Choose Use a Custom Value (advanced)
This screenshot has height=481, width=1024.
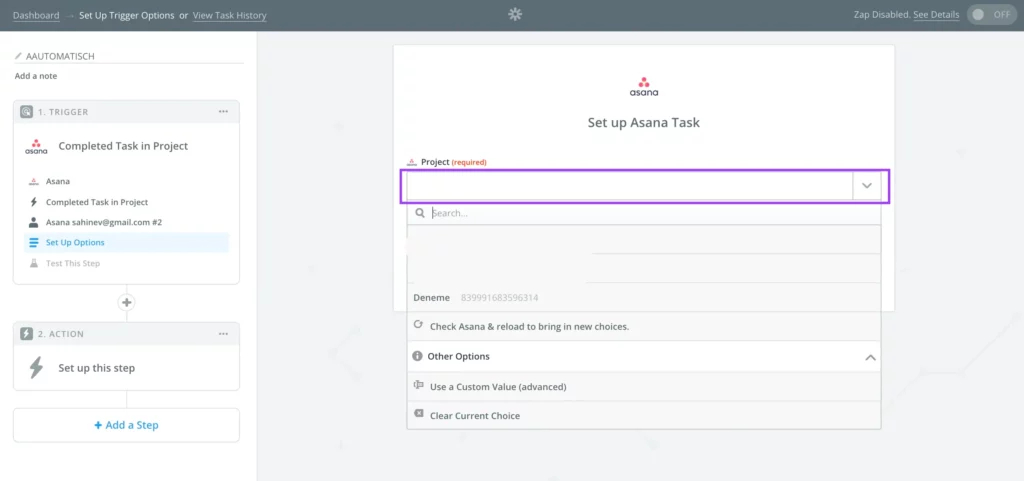[643, 387]
